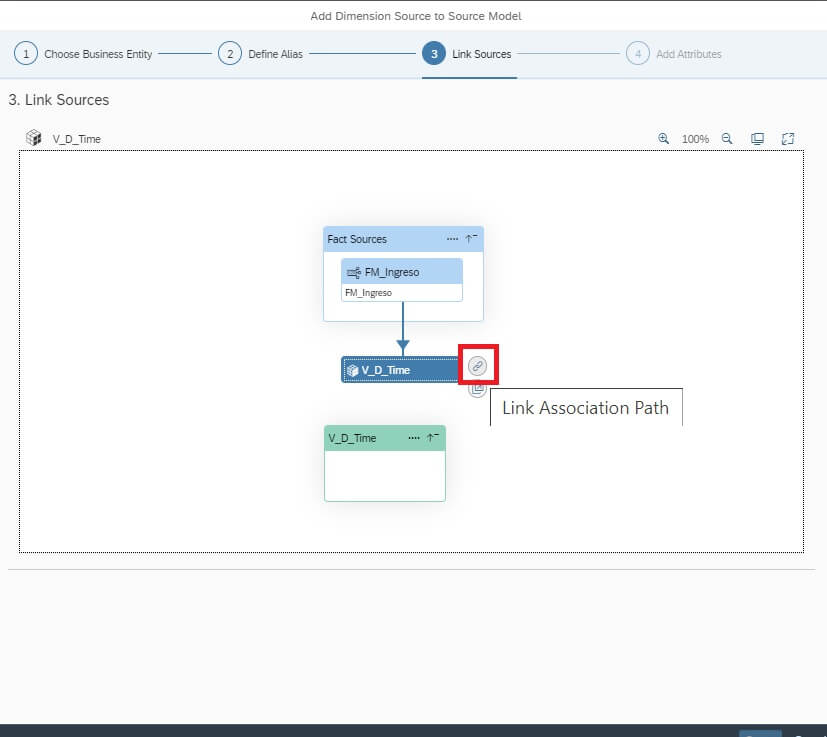Click the FM_Ingreso sublabel text
The image size is (827, 737).
tap(368, 293)
